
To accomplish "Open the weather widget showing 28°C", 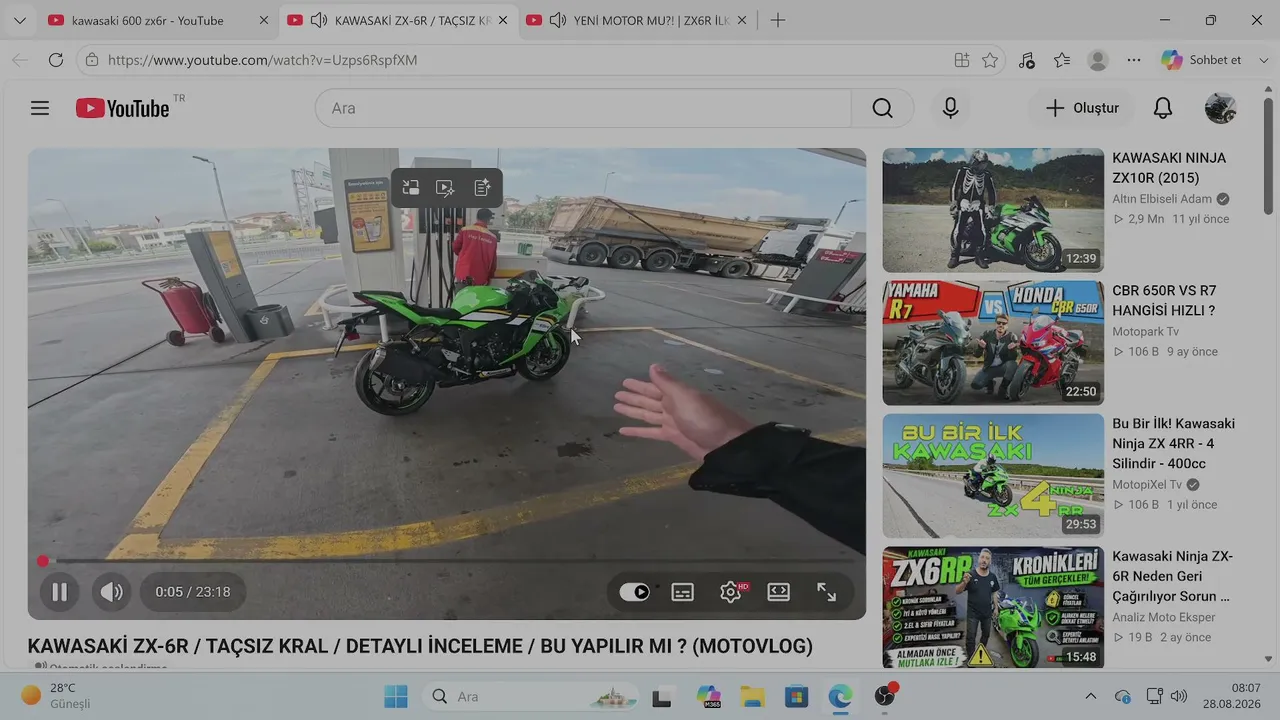I will (56, 696).
